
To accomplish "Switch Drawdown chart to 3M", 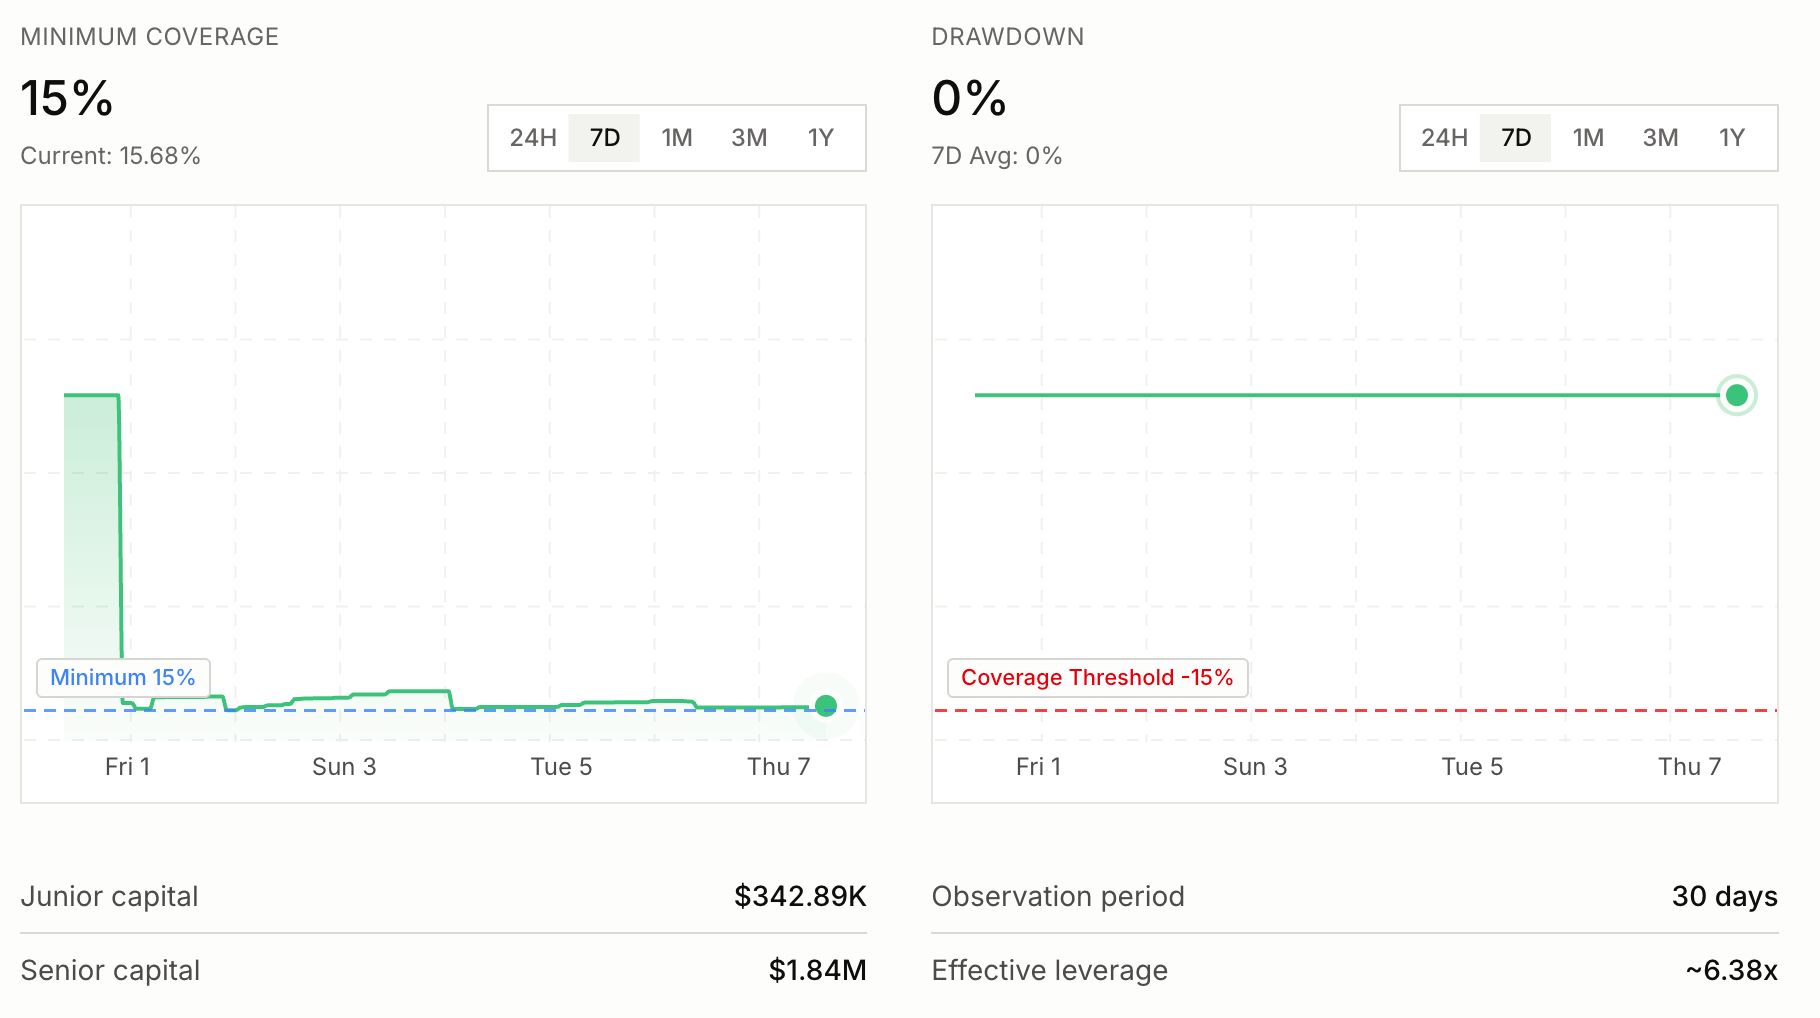I will click(x=1661, y=138).
